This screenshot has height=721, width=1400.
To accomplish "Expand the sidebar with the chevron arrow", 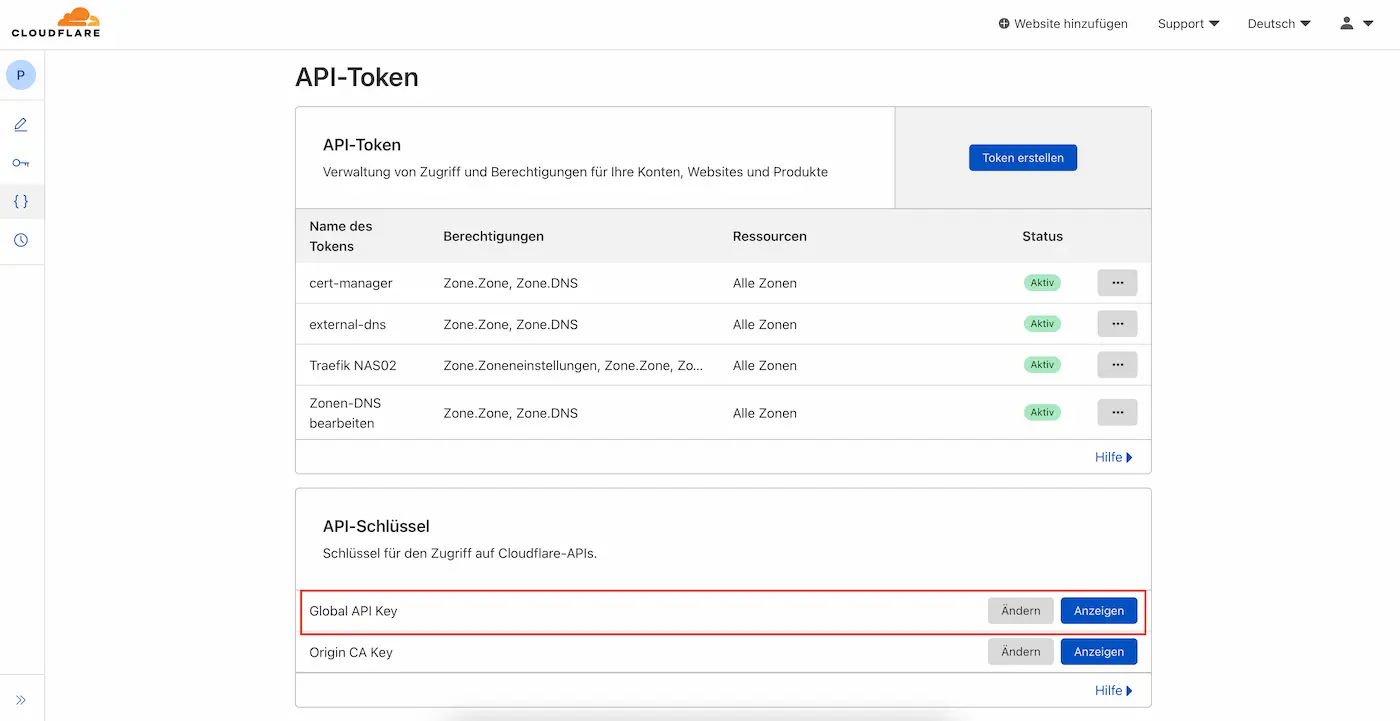I will tap(21, 698).
